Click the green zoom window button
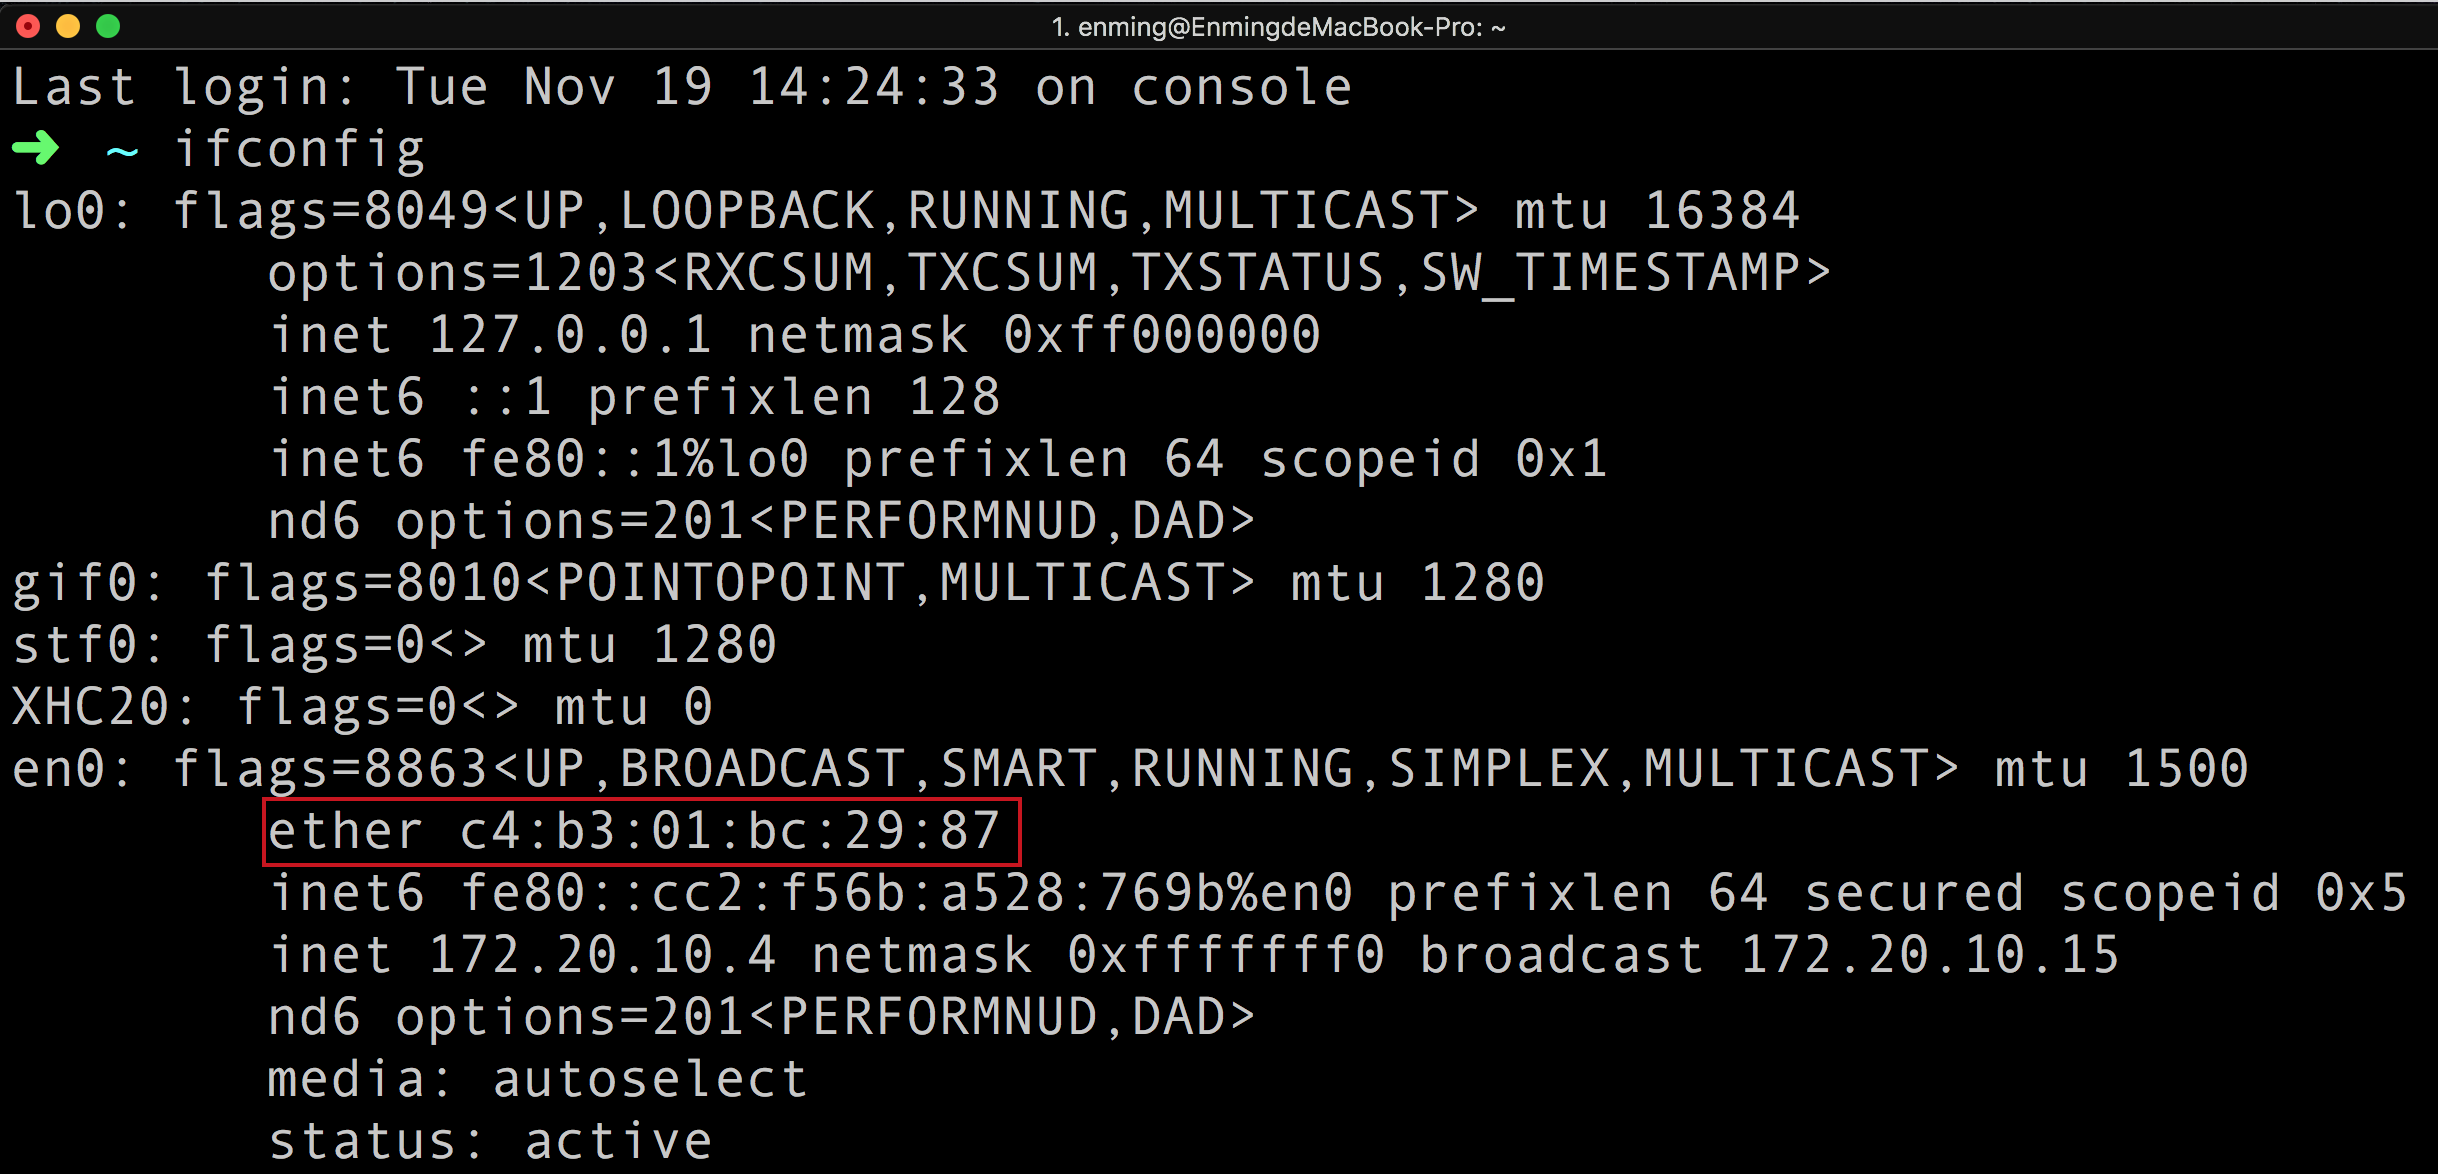 click(108, 26)
